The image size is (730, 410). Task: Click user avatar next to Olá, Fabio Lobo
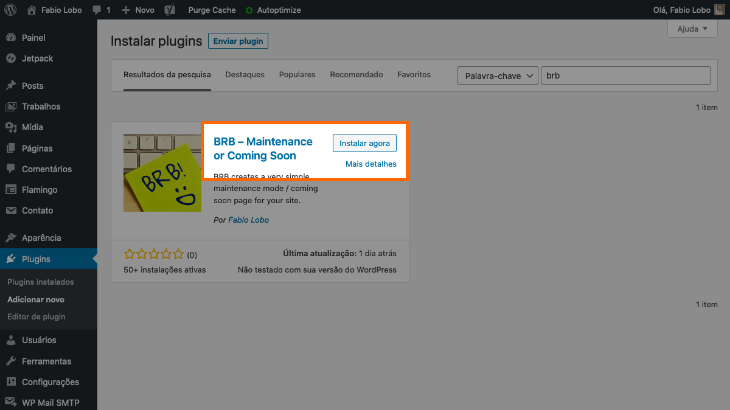[x=719, y=10]
